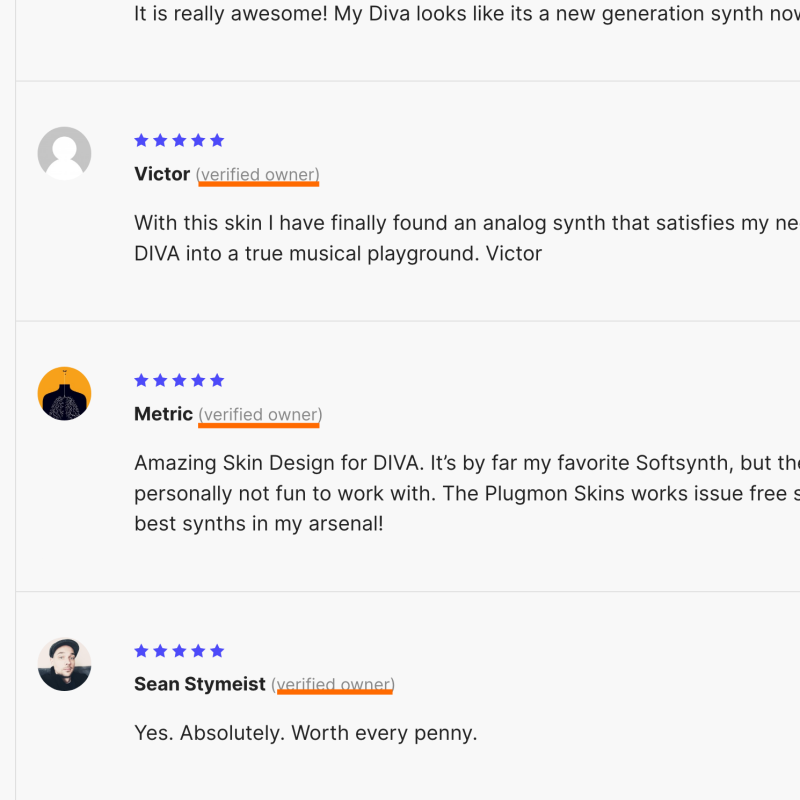
Task: Click Metric's orange avatar image
Action: tap(64, 394)
